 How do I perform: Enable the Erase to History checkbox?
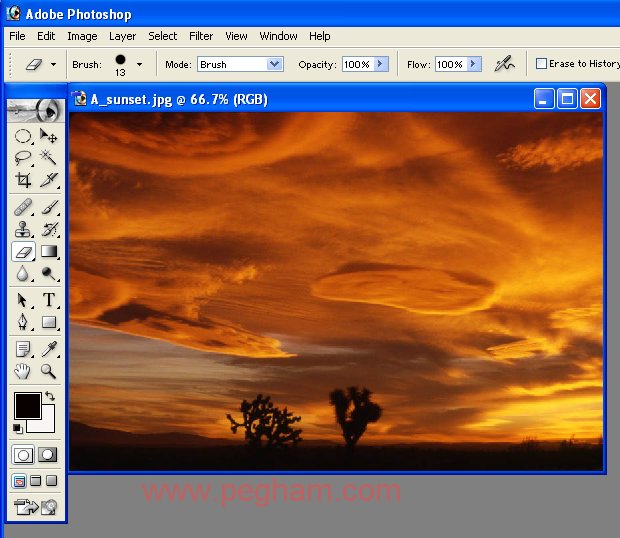(x=541, y=64)
